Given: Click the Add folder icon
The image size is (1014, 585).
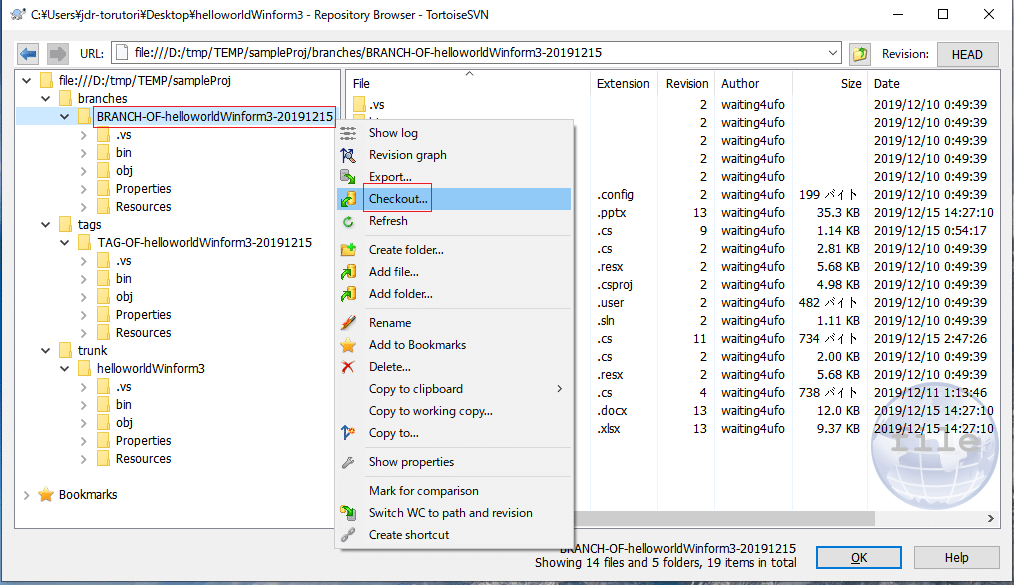Looking at the screenshot, I should [348, 294].
